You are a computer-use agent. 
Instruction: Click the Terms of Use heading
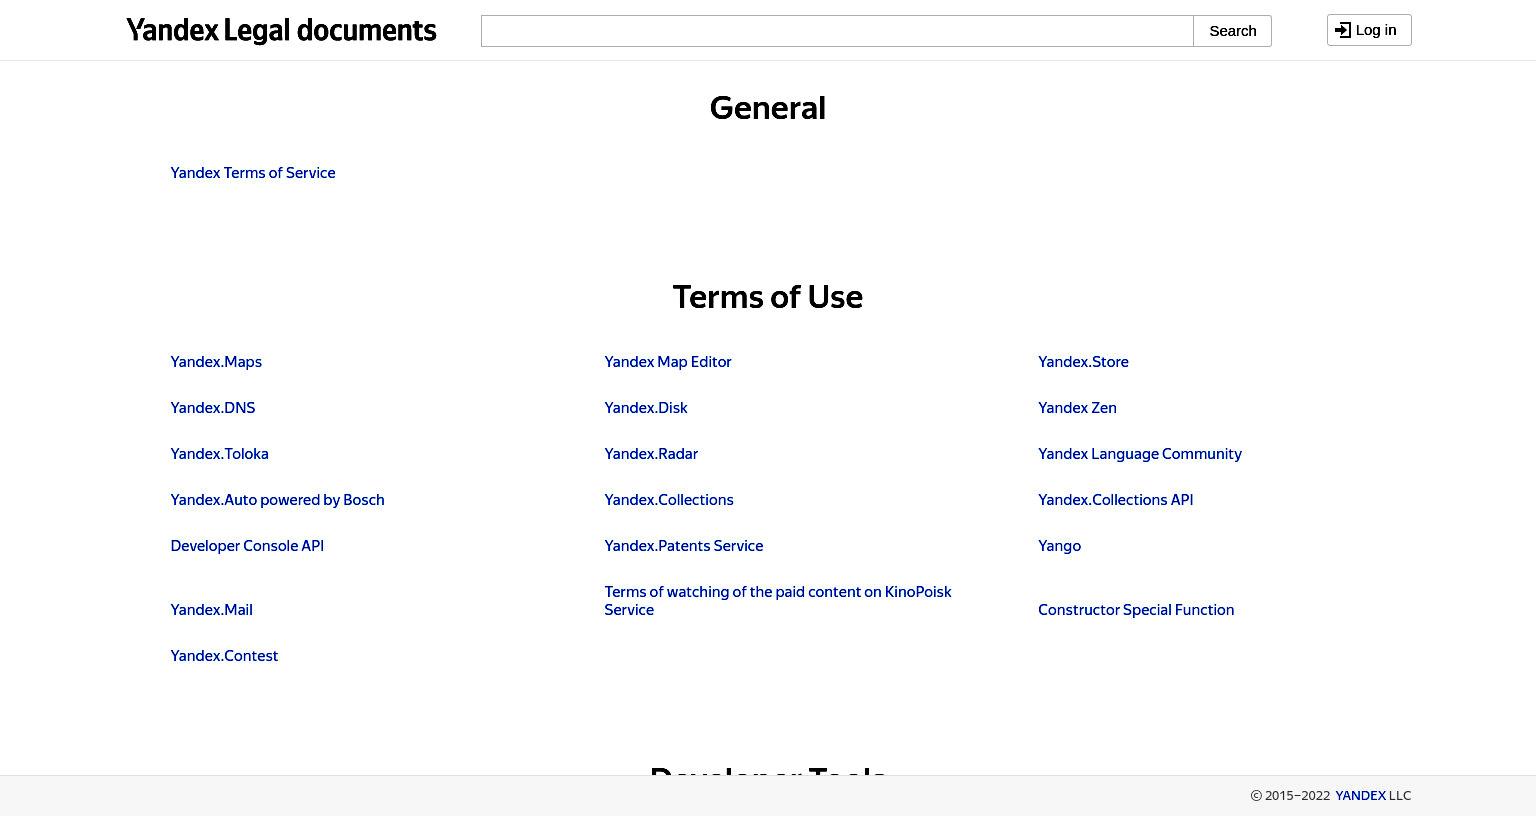click(x=768, y=297)
